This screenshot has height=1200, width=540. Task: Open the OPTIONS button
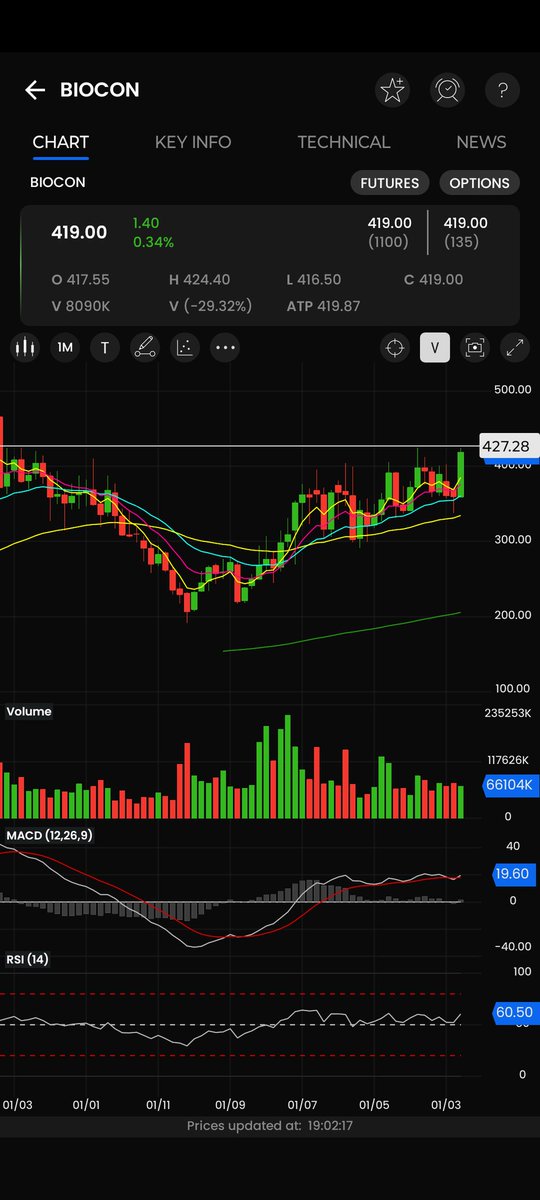pyautogui.click(x=479, y=183)
